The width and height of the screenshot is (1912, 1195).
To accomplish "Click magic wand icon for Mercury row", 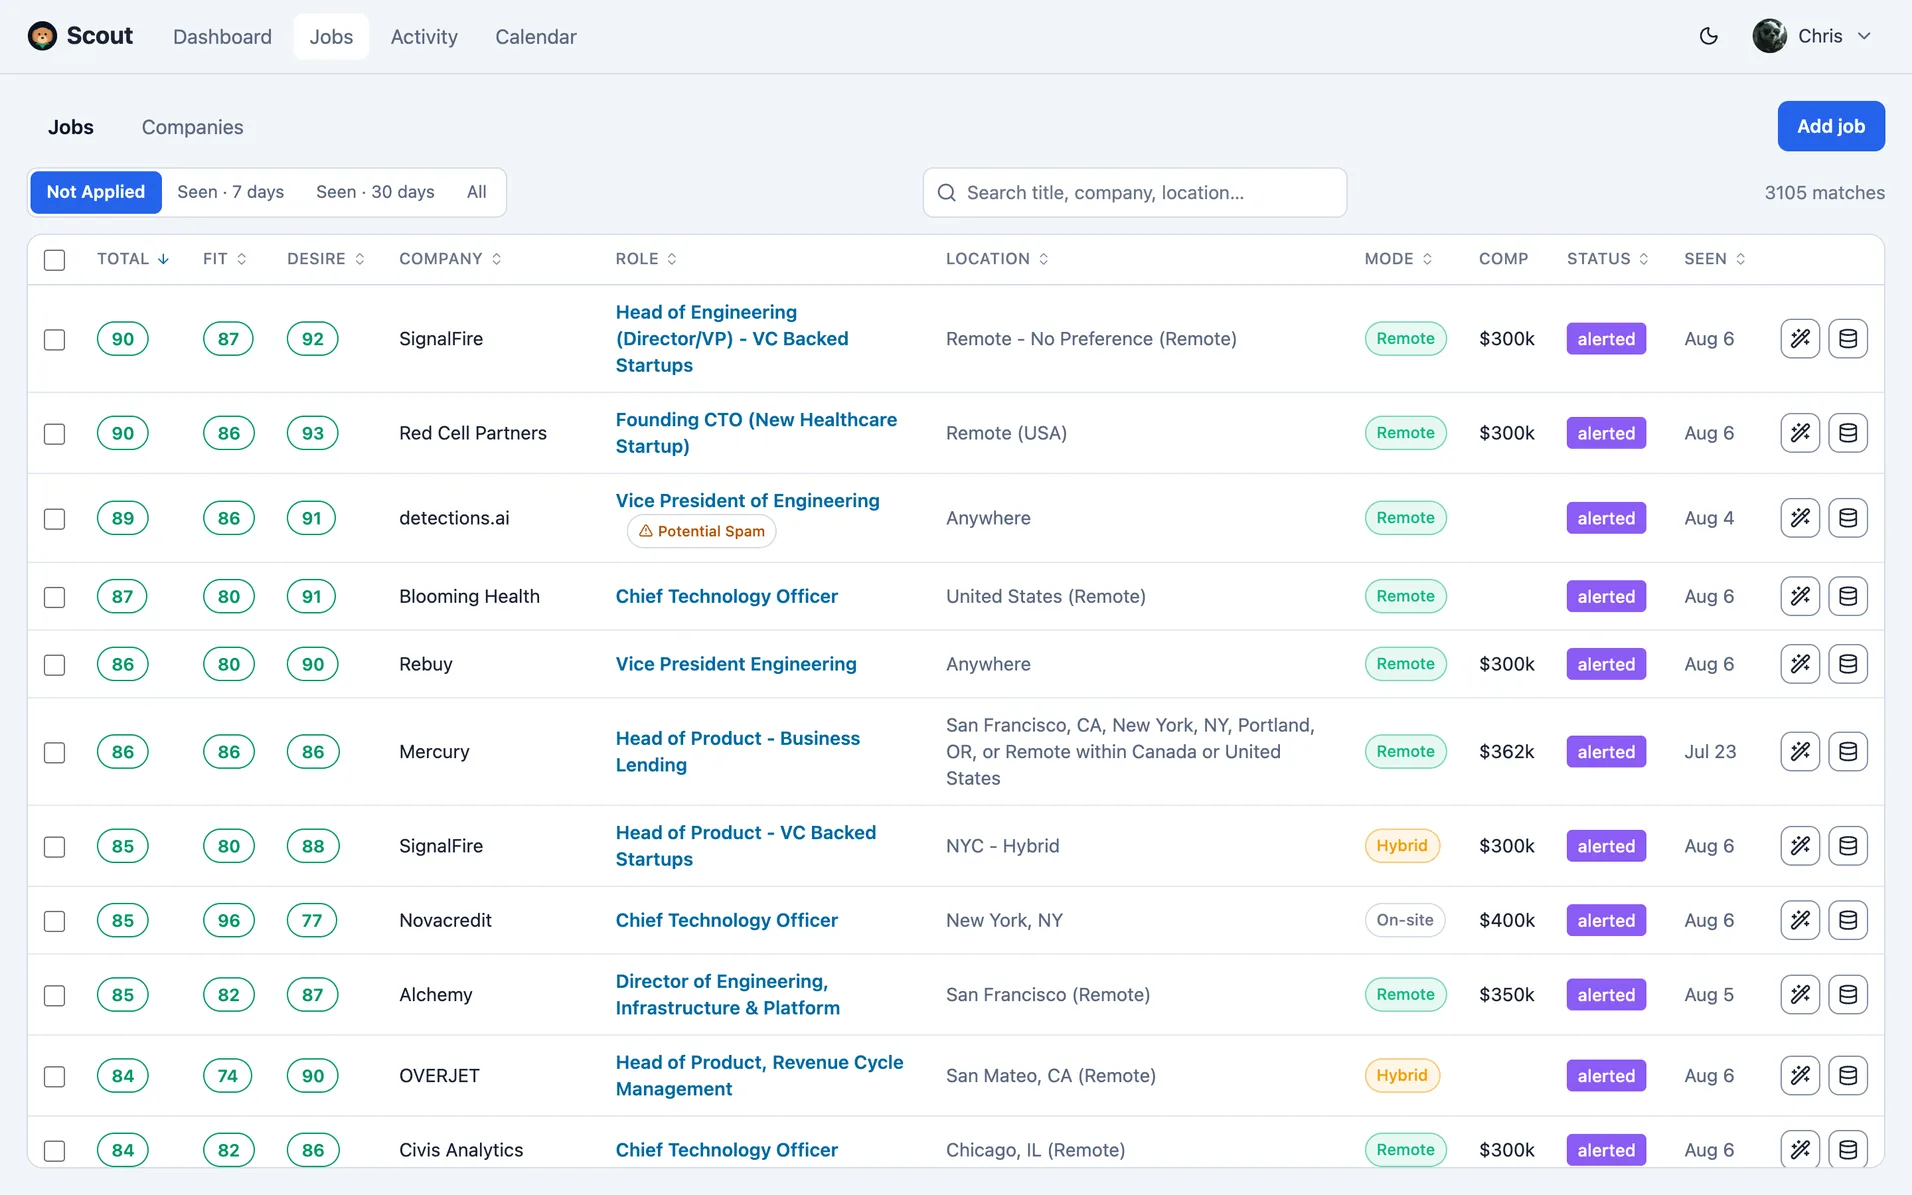I will point(1800,752).
